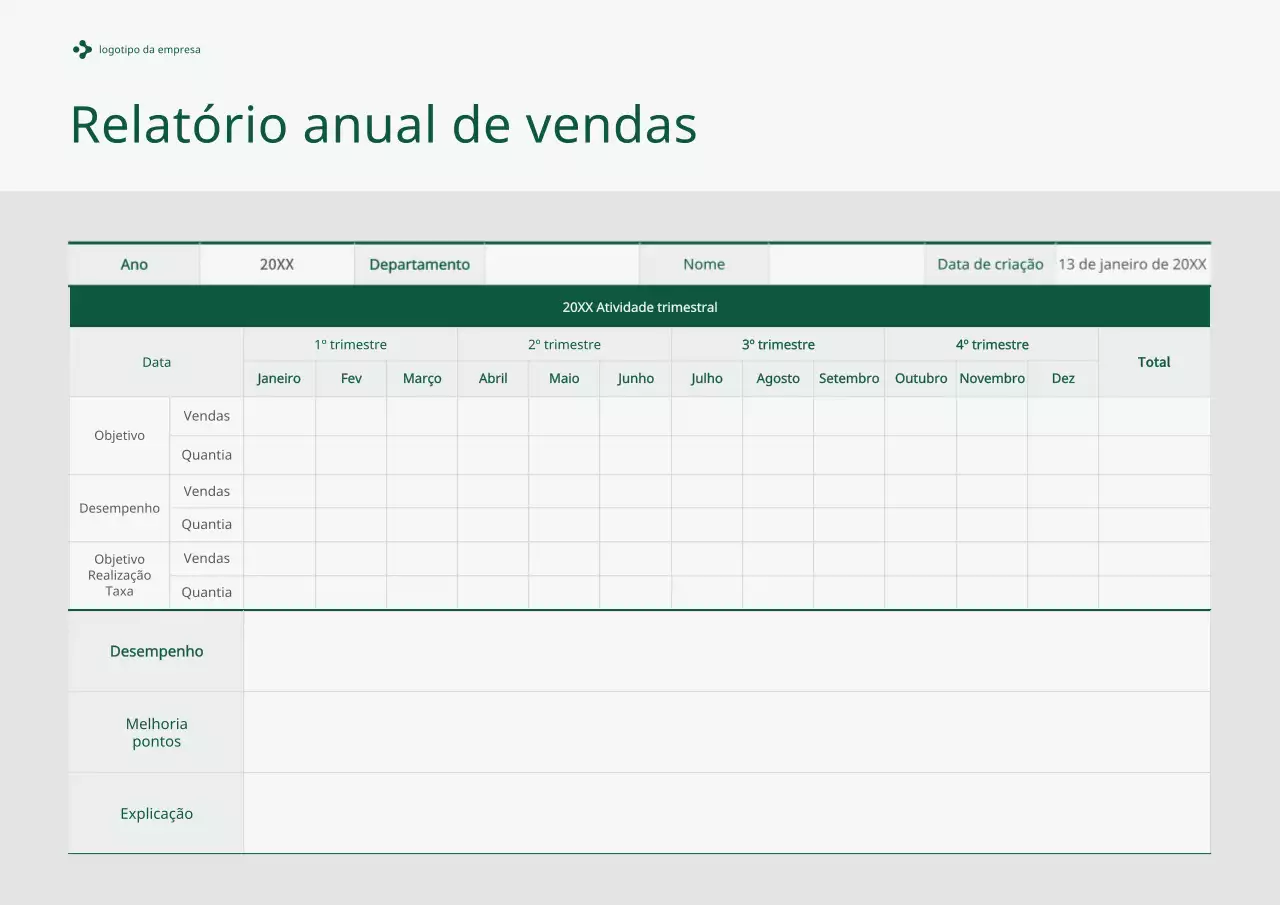The height and width of the screenshot is (905, 1280).
Task: Select the 'Julho' month header
Action: 707,378
